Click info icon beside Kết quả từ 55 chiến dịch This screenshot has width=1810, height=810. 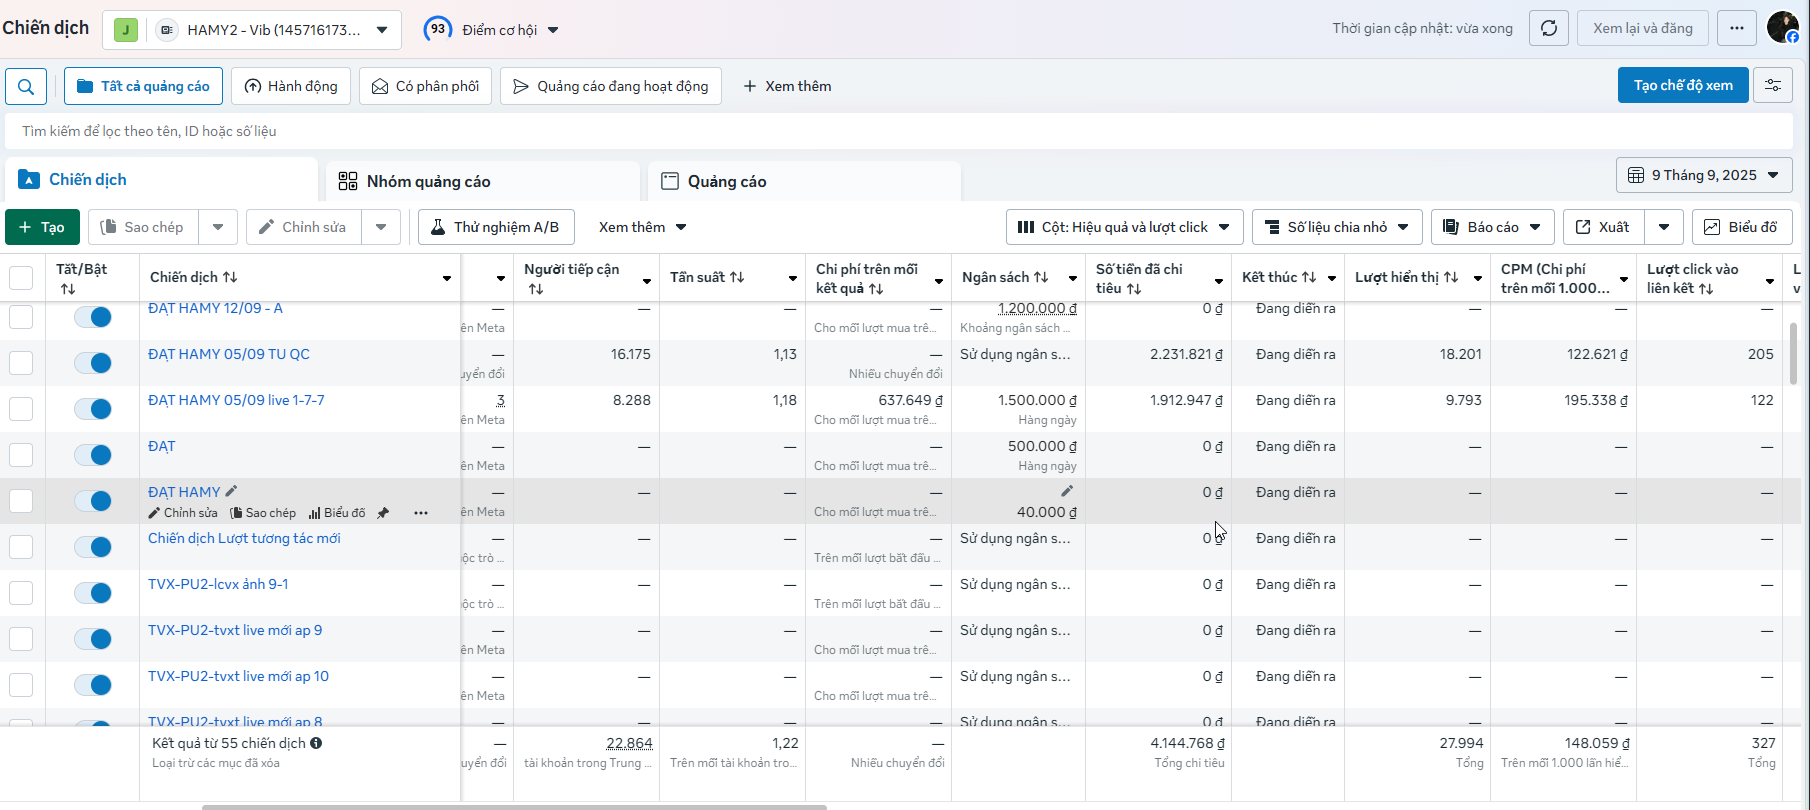coord(316,743)
